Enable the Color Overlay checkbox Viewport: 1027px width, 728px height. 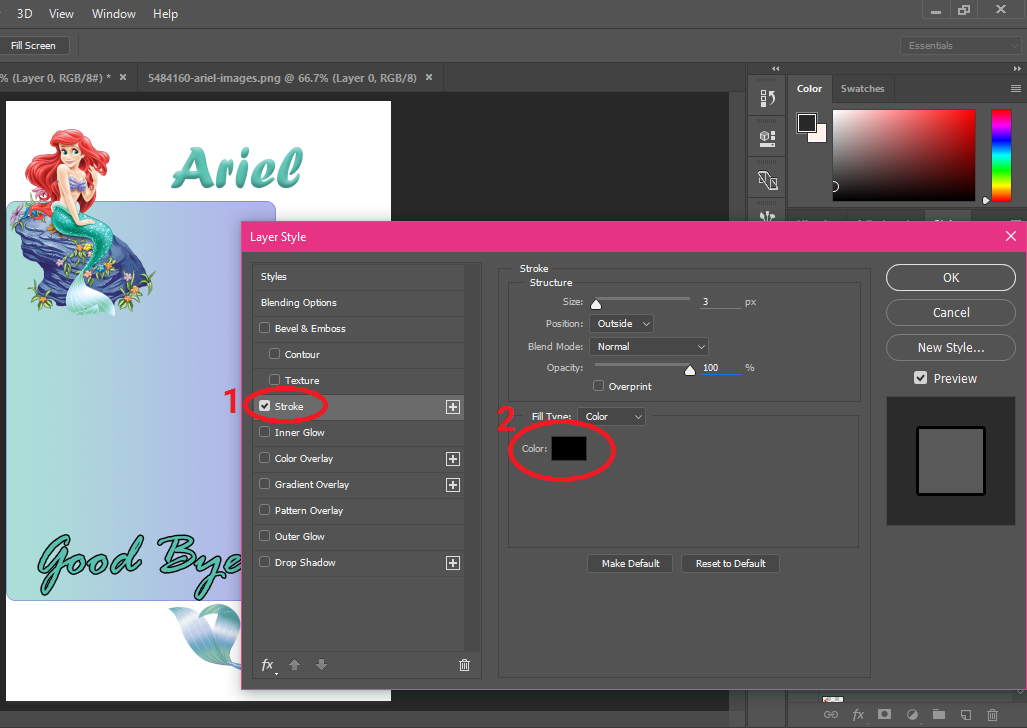(265, 457)
